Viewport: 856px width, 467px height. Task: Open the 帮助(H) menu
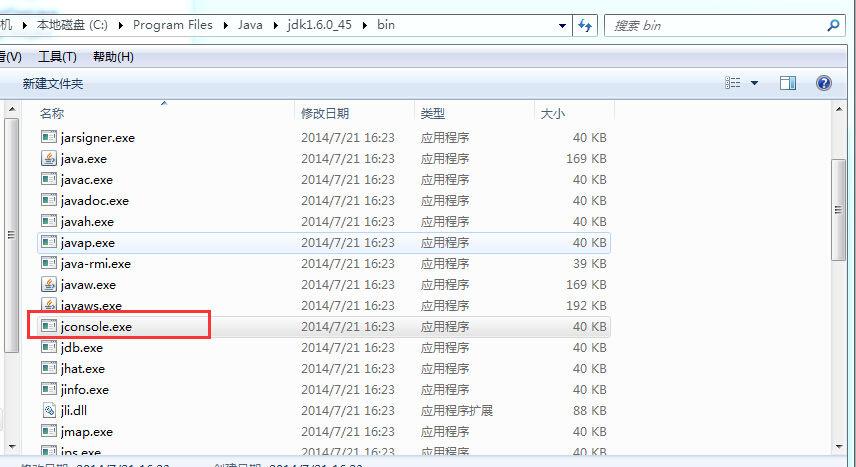point(113,56)
